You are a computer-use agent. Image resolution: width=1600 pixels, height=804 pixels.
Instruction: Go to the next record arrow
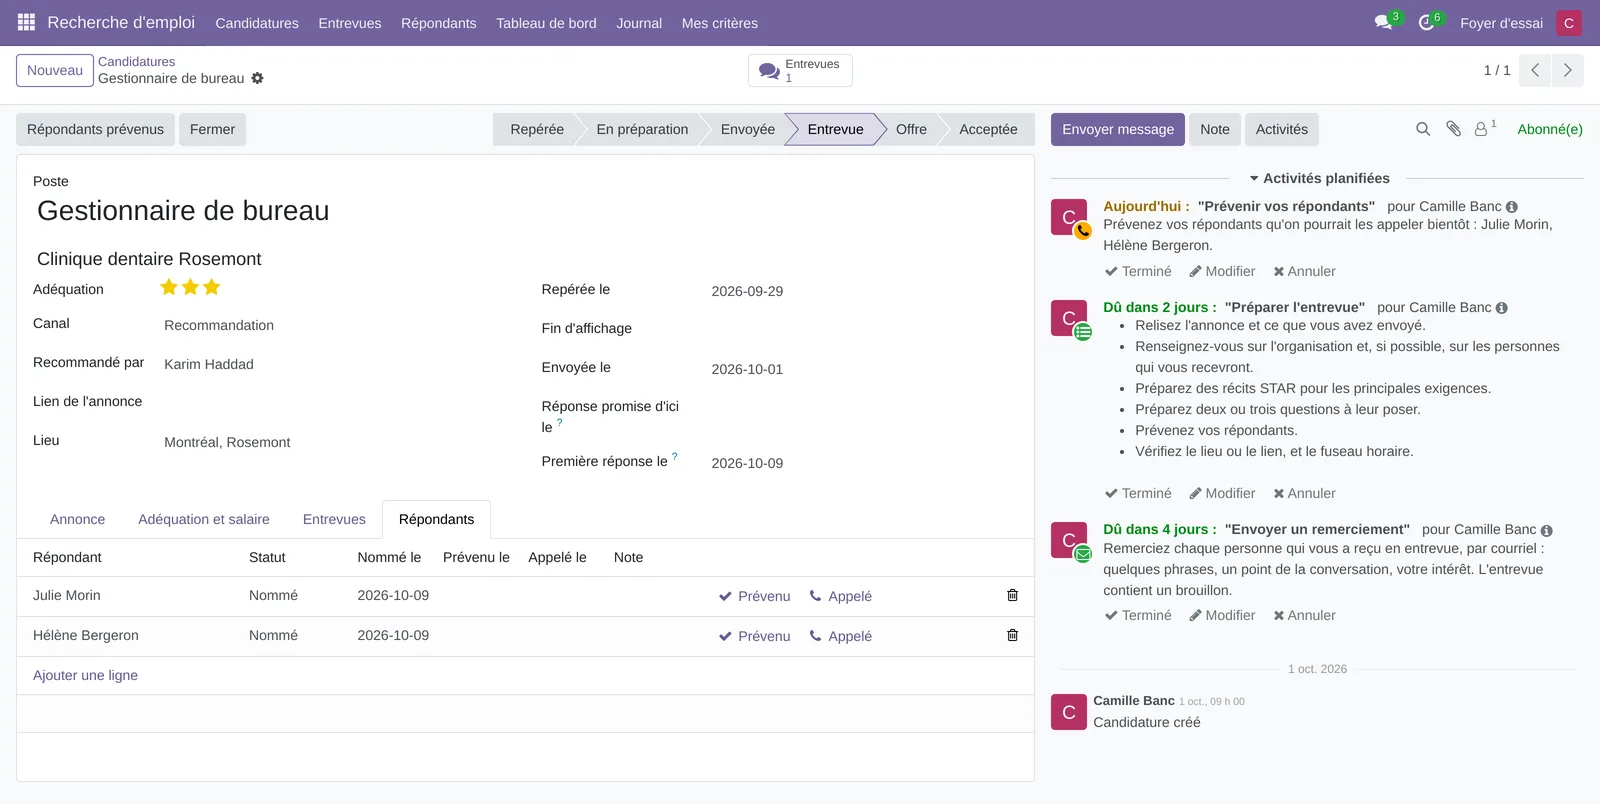[x=1567, y=70]
